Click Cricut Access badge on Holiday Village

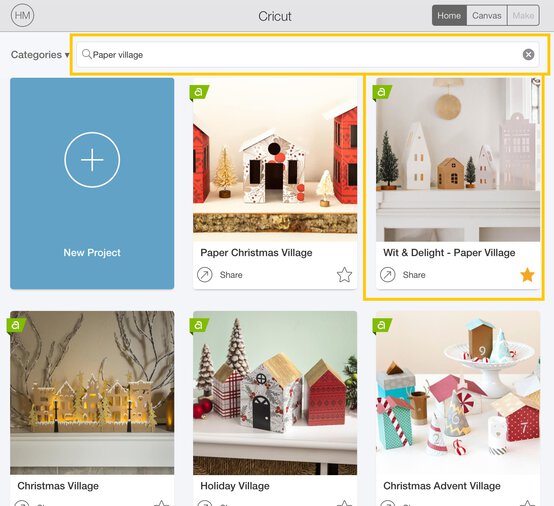coord(199,326)
